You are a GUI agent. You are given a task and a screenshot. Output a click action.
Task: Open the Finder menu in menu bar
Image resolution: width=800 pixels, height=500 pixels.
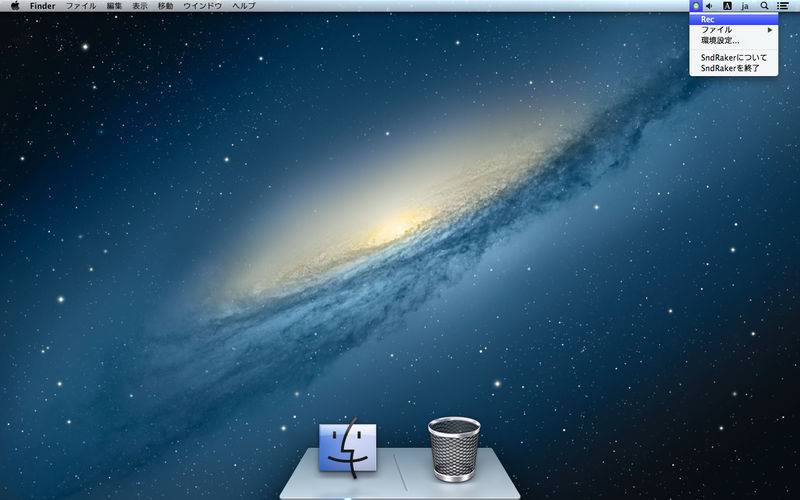[42, 6]
